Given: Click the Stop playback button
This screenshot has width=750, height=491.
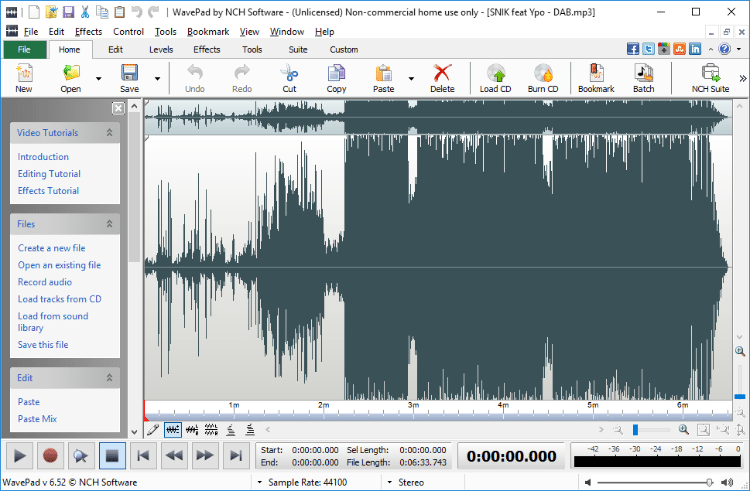Looking at the screenshot, I should point(112,456).
